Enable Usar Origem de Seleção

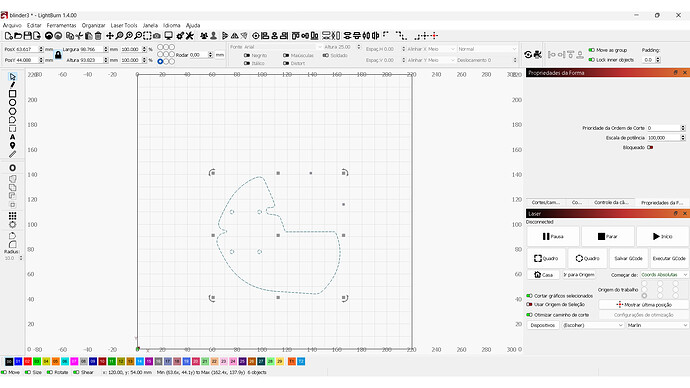pos(529,304)
